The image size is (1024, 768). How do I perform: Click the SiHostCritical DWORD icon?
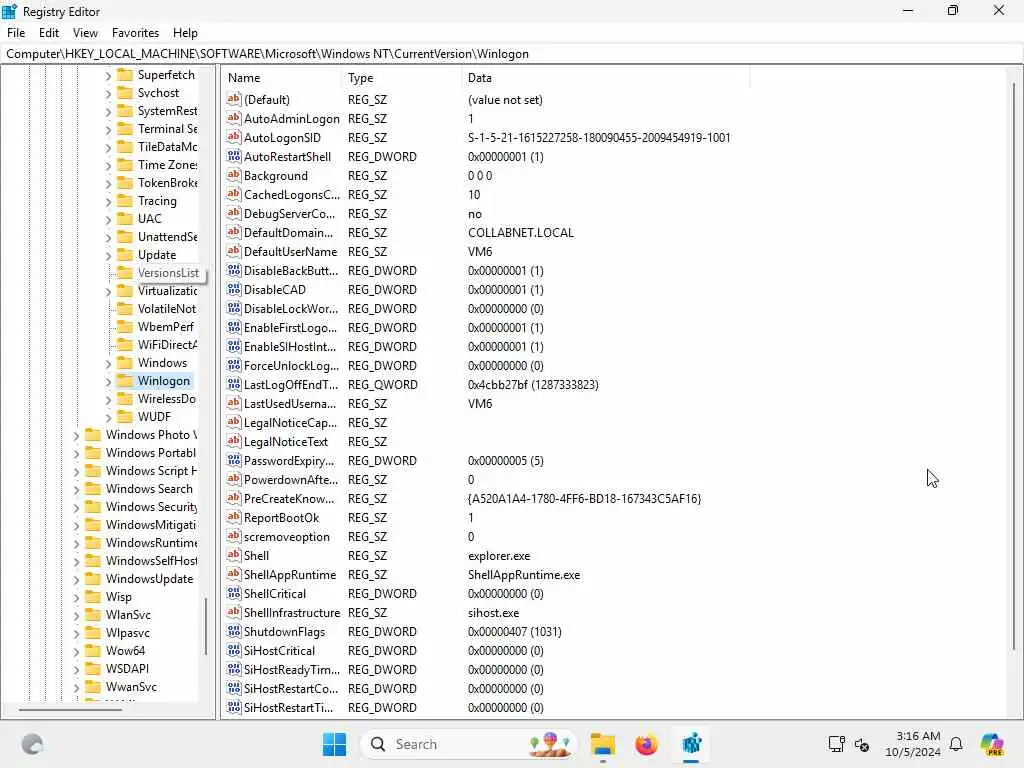click(x=234, y=650)
